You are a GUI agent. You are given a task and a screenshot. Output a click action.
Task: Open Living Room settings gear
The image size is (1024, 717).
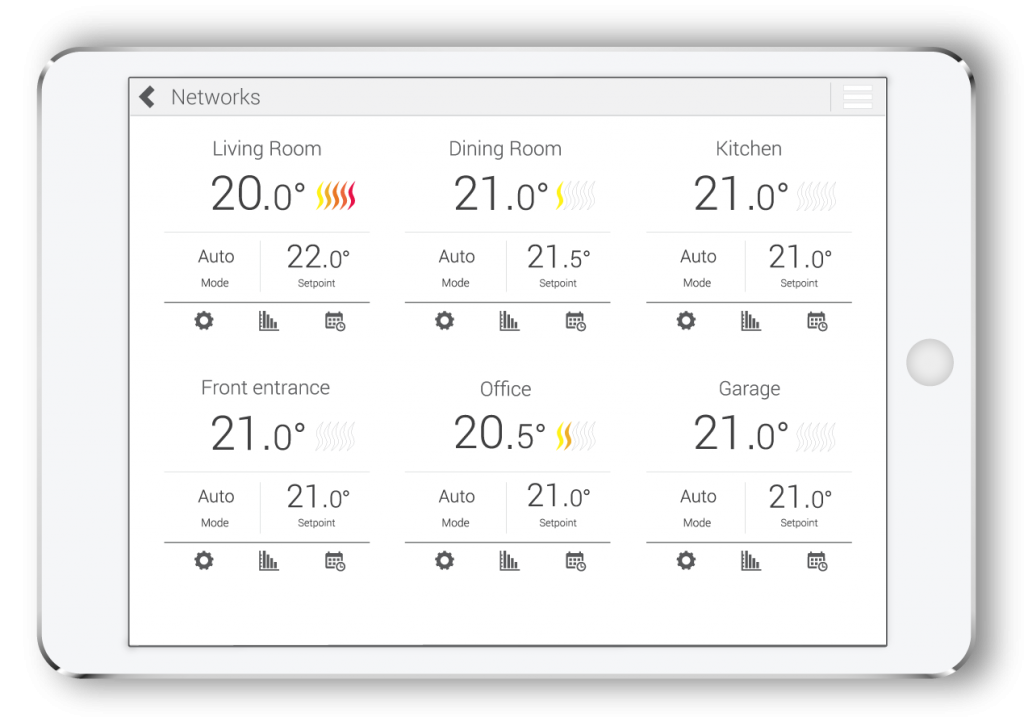point(204,321)
